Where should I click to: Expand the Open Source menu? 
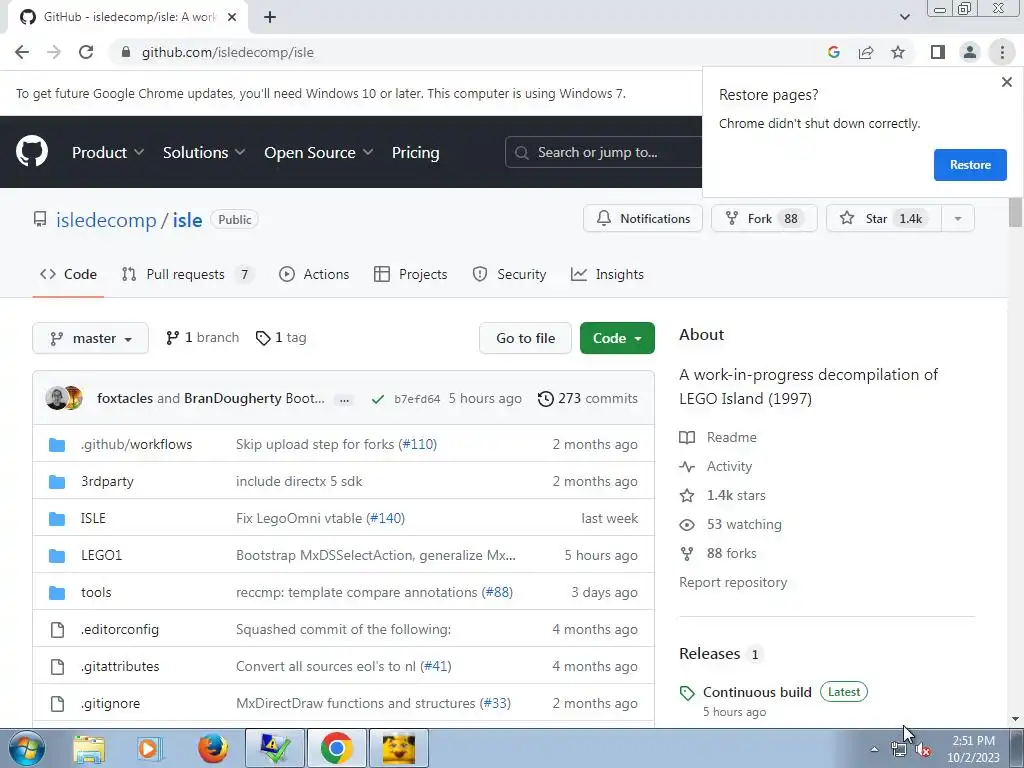click(x=319, y=152)
